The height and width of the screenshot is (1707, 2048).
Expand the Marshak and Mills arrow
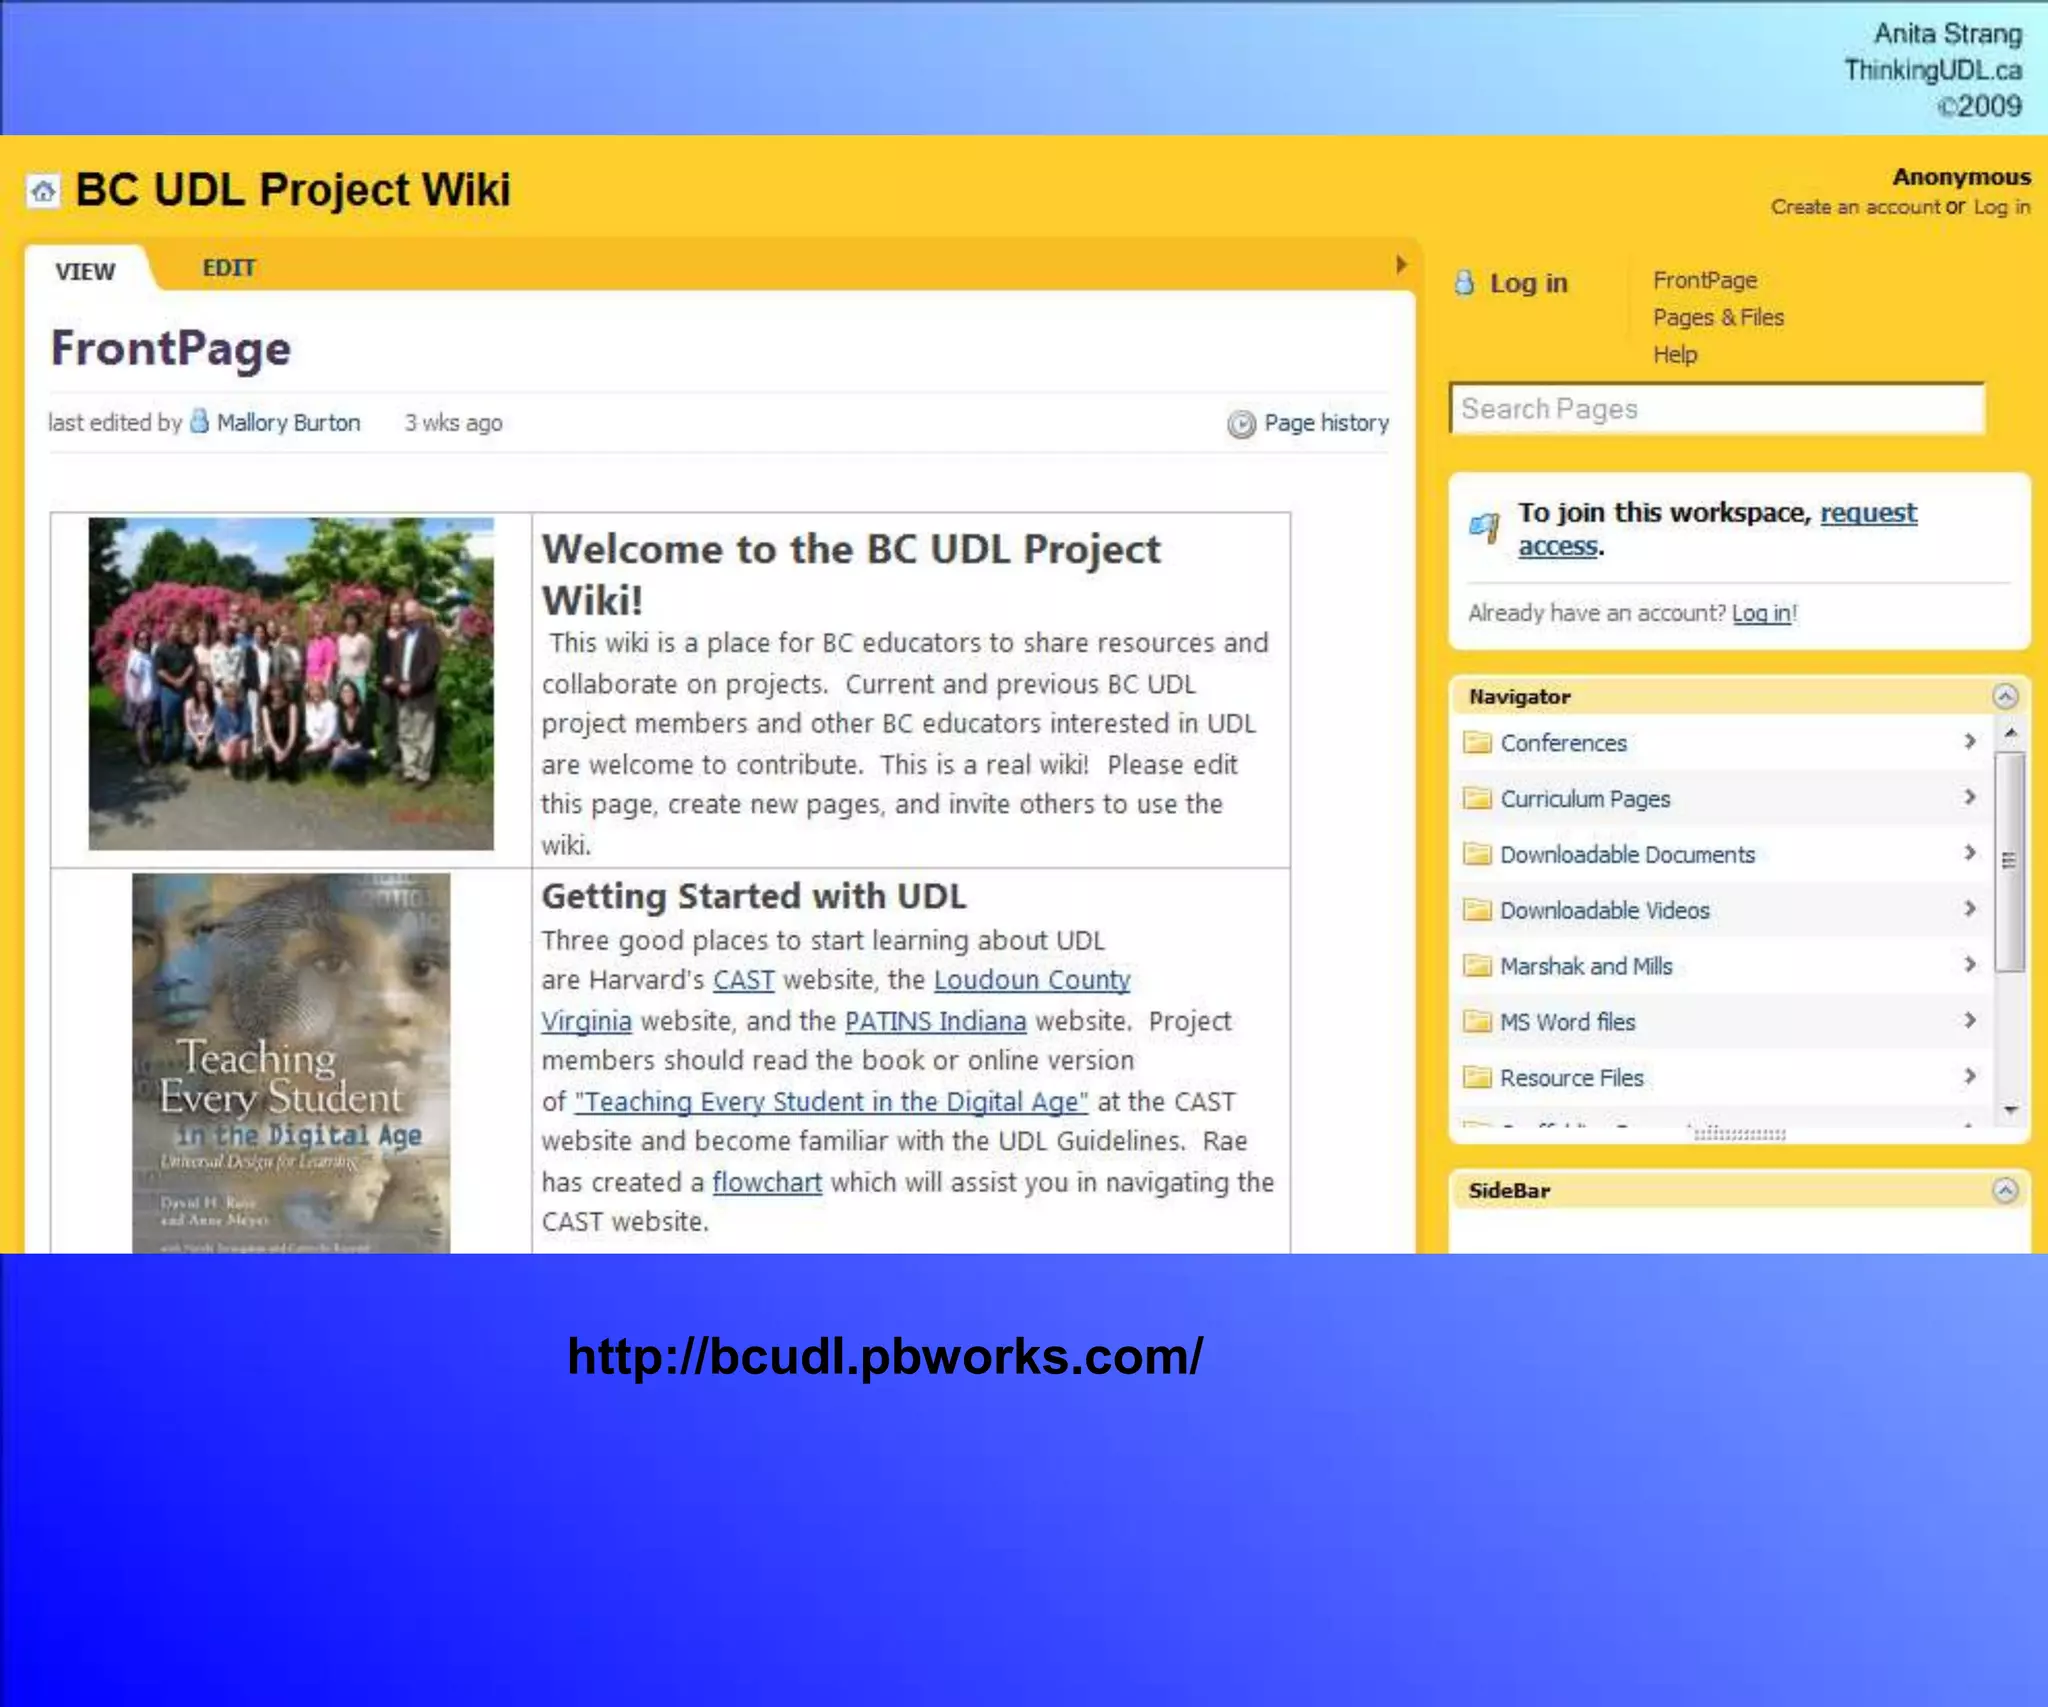(1969, 964)
